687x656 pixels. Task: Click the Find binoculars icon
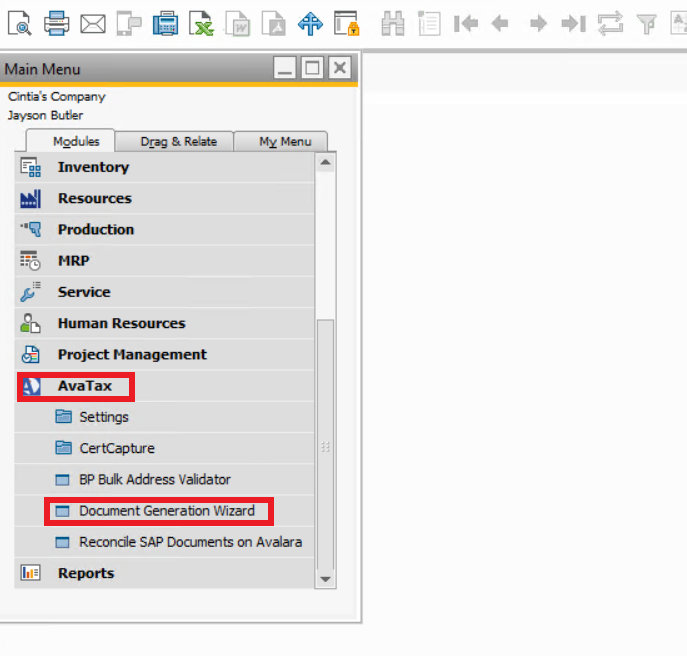pos(393,24)
